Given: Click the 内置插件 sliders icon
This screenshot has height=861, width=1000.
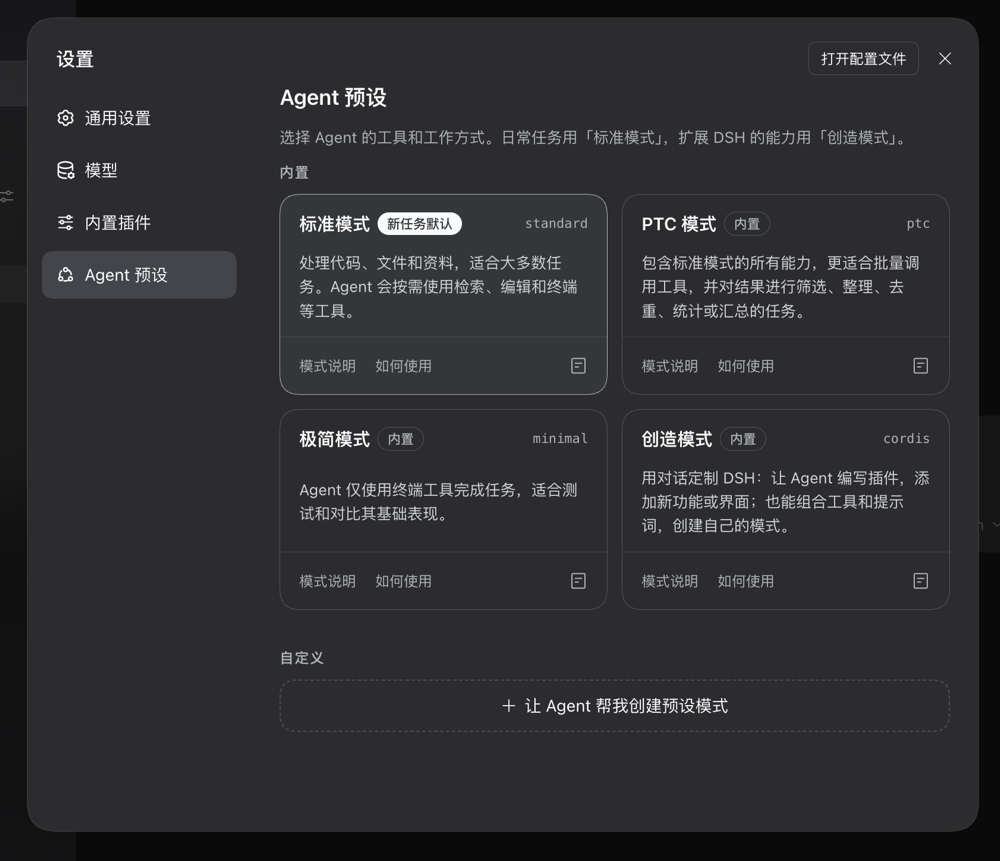Looking at the screenshot, I should [x=65, y=223].
